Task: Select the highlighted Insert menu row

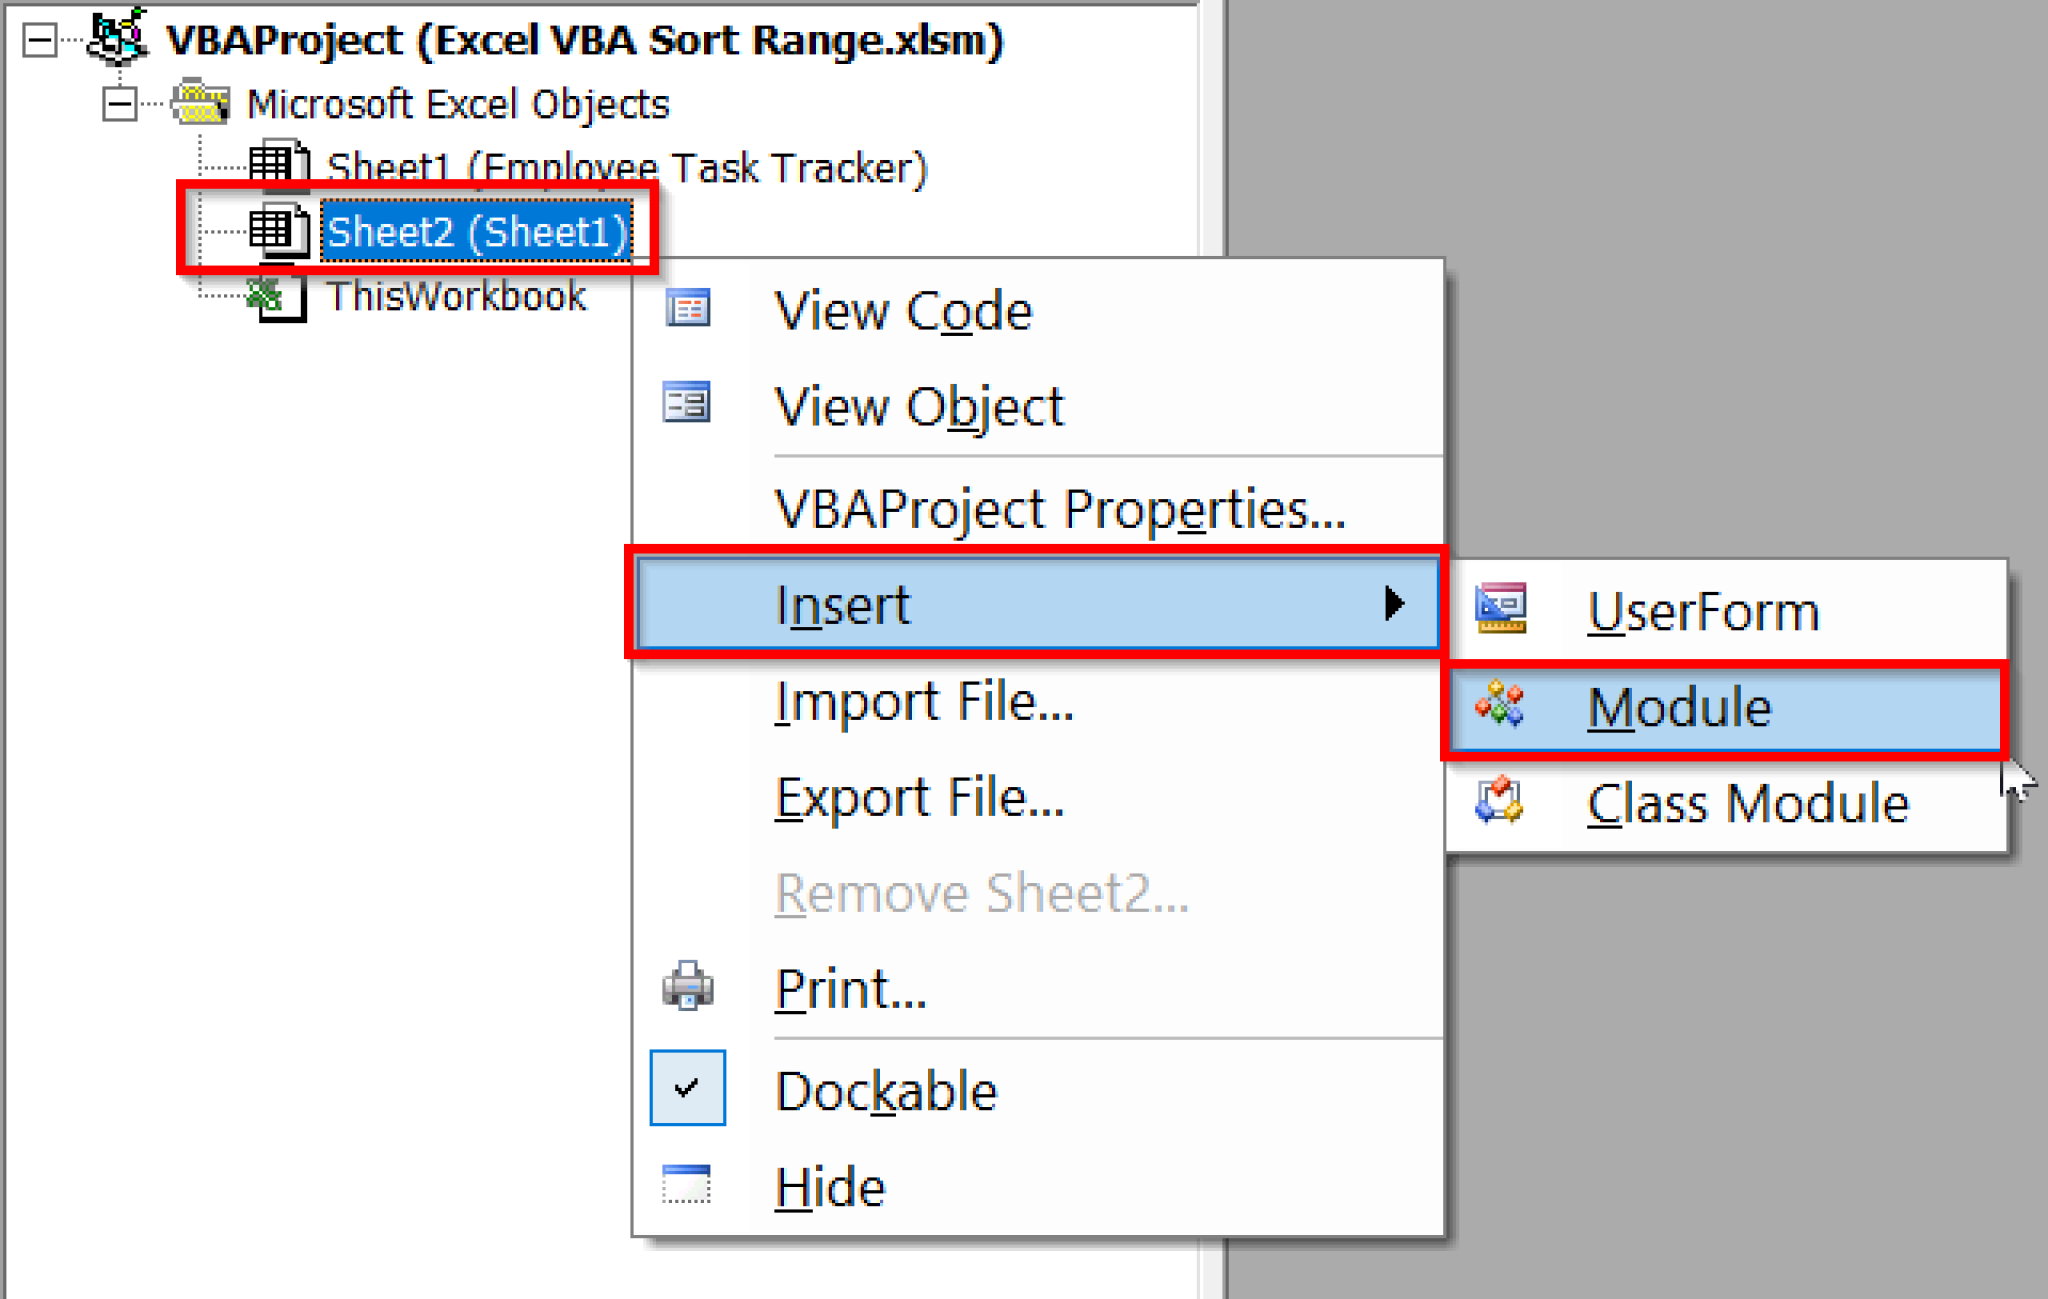Action: 1030,603
